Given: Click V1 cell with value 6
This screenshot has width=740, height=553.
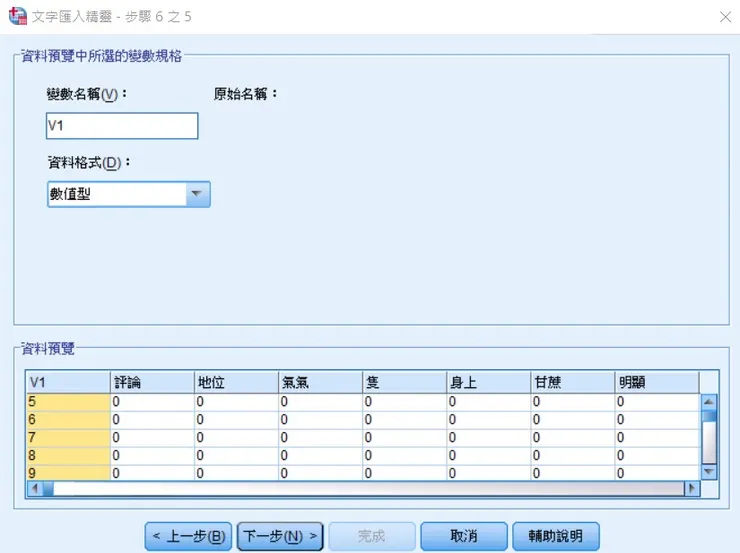Looking at the screenshot, I should click(68, 420).
